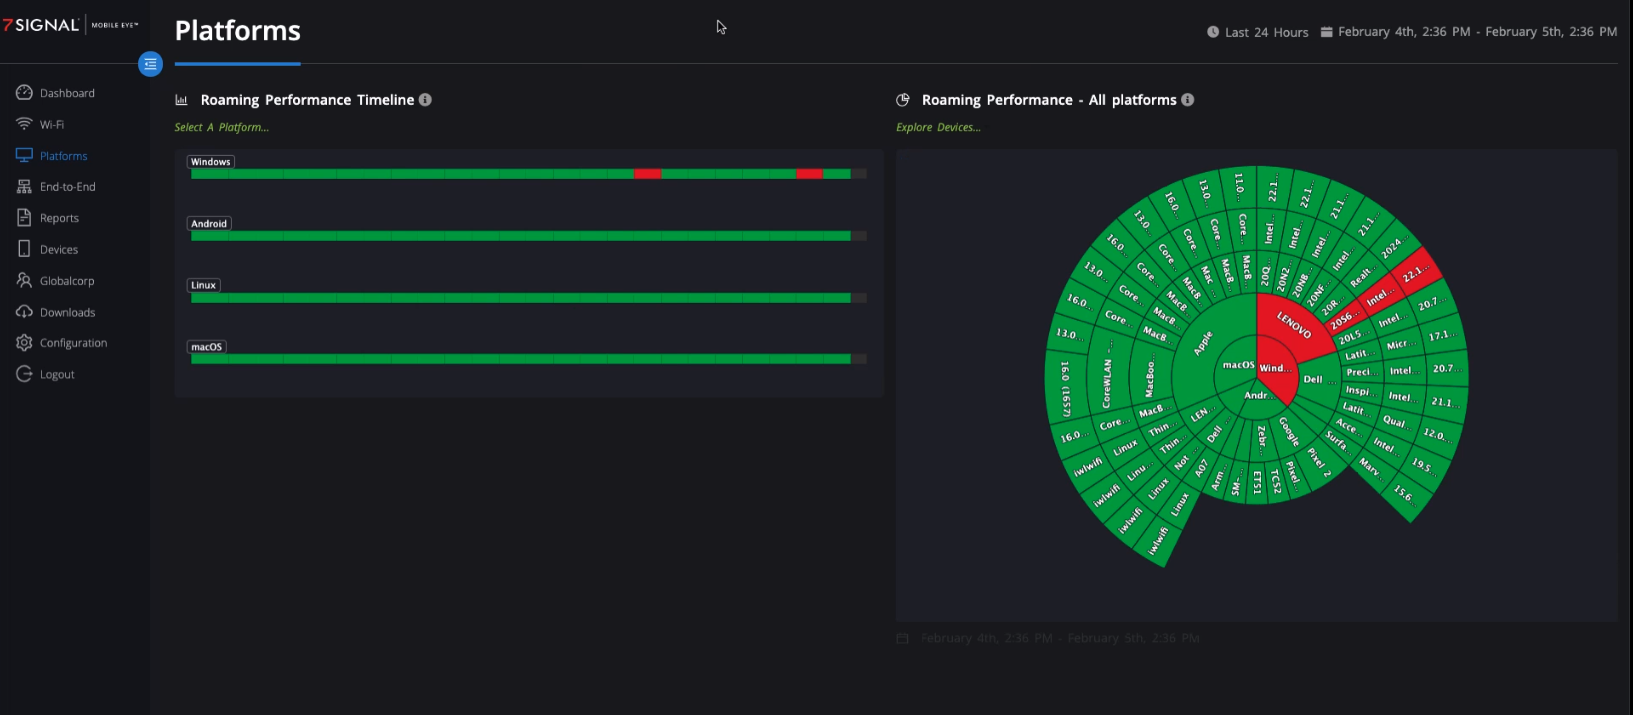This screenshot has height=715, width=1633.
Task: Open Reports via its document icon
Action: pyautogui.click(x=24, y=218)
